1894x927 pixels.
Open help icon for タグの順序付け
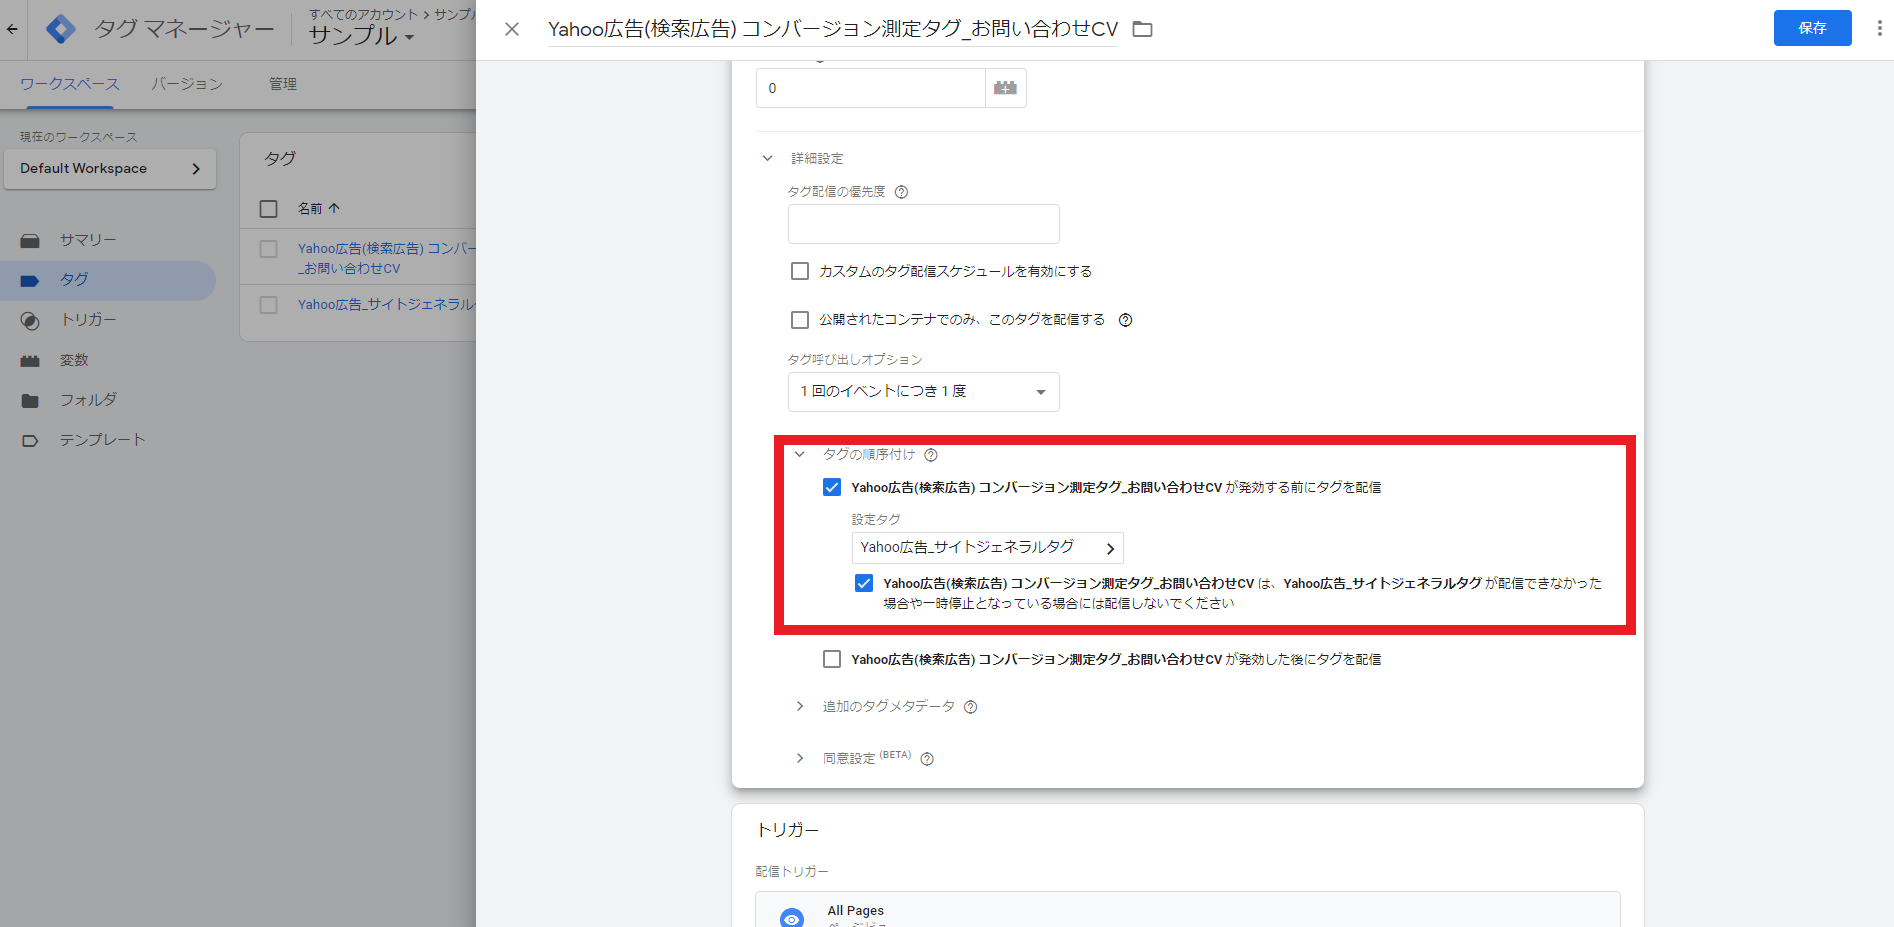pos(931,455)
